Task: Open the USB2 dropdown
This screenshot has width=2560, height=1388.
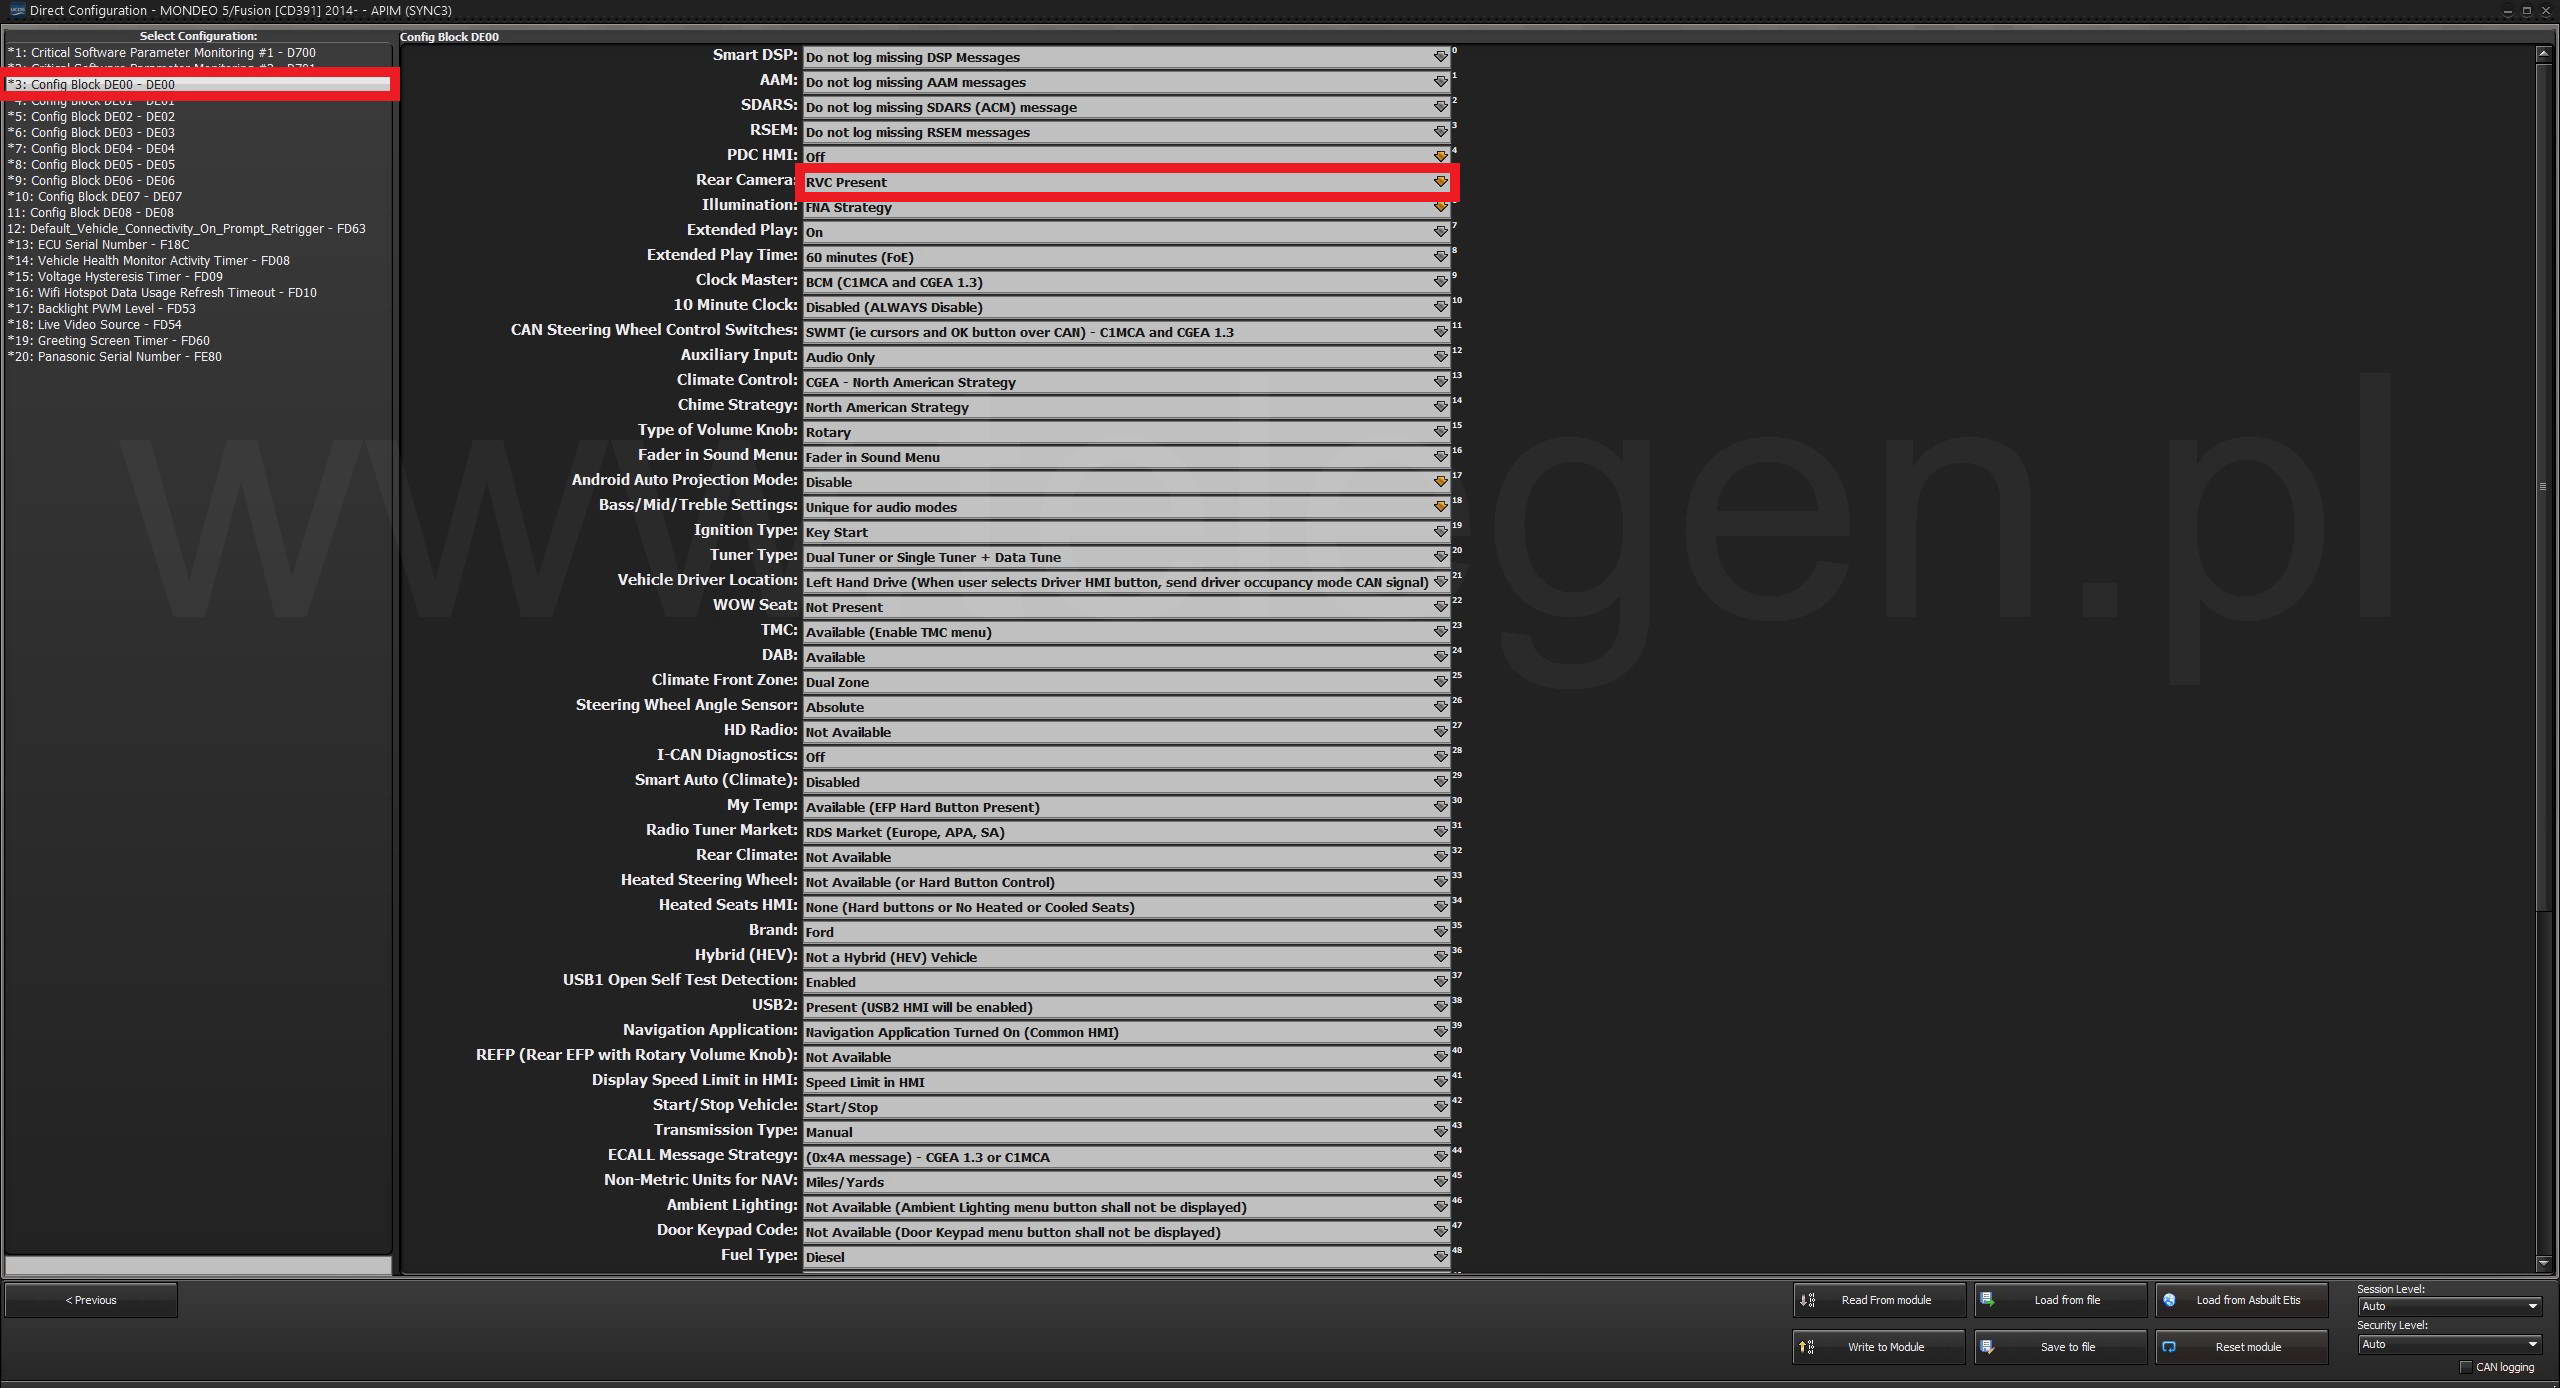Action: point(1126,1007)
